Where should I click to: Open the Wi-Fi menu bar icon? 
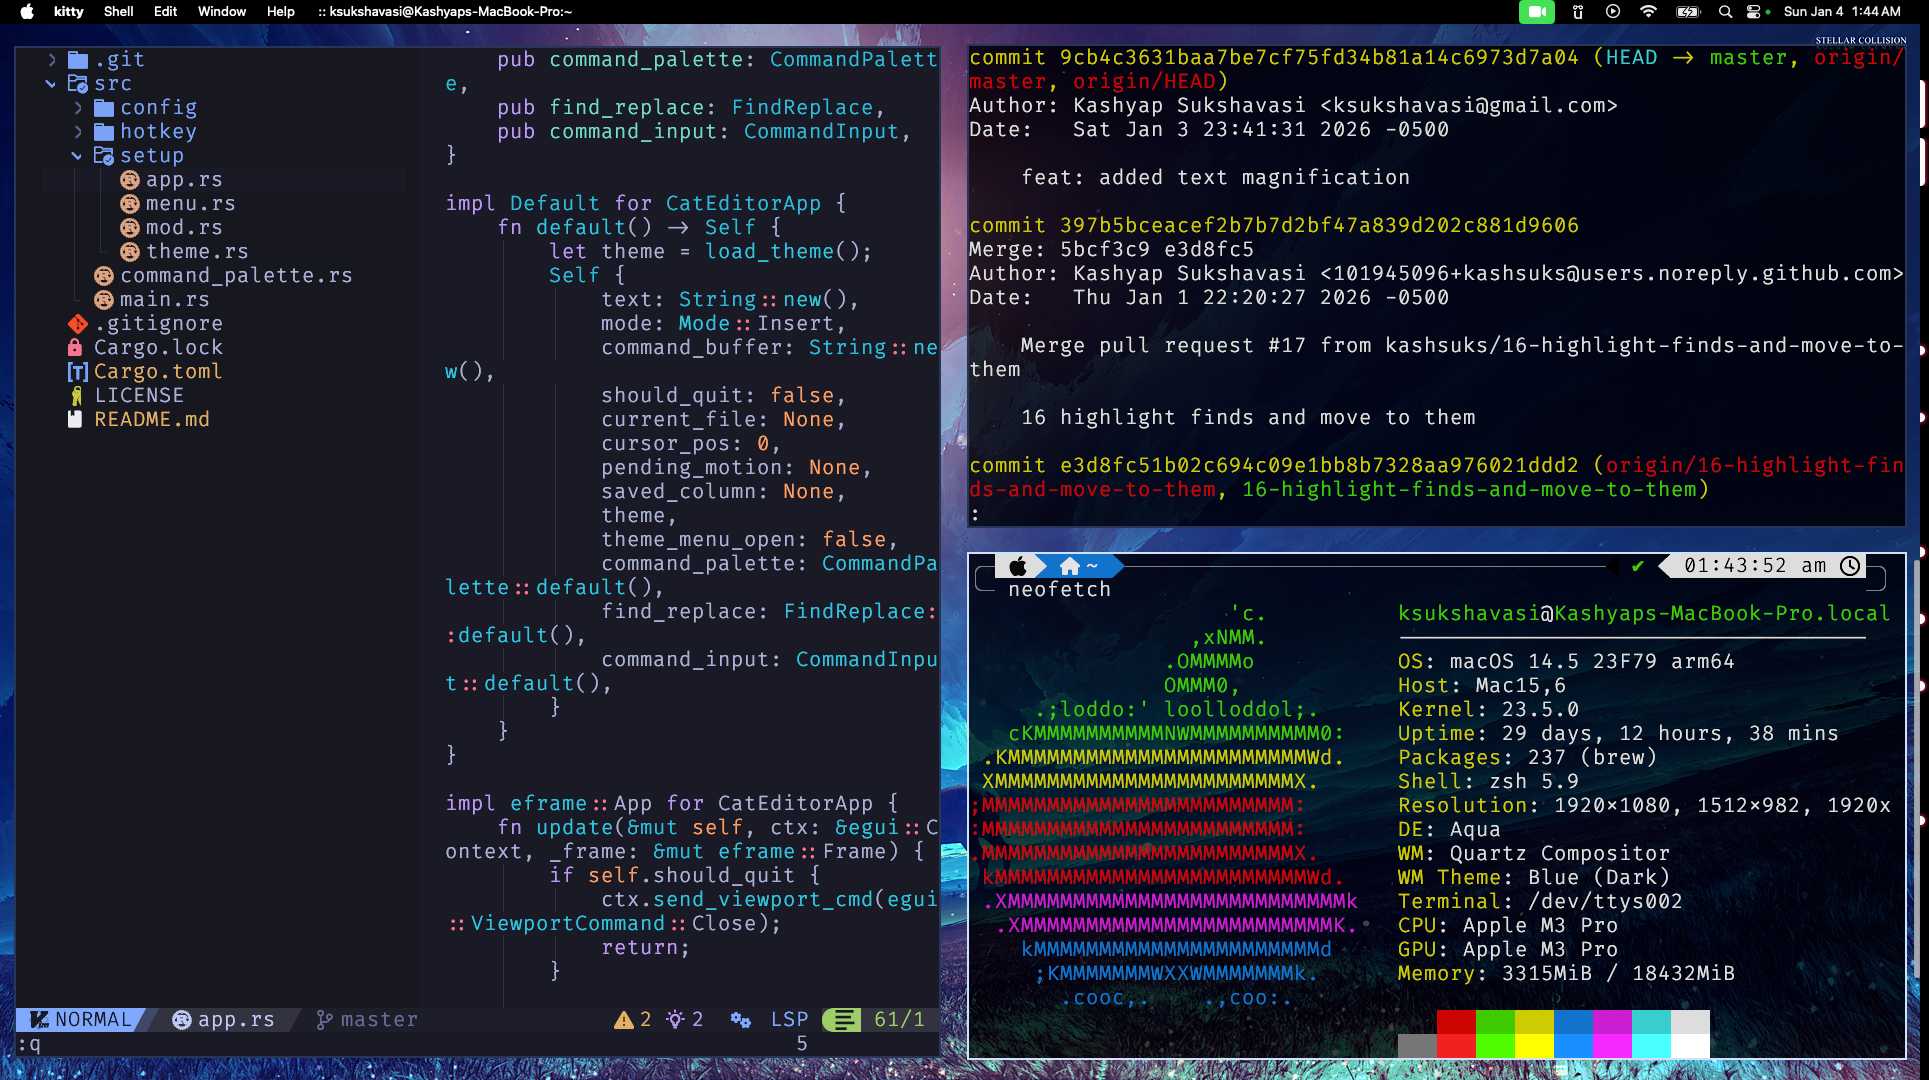1648,12
